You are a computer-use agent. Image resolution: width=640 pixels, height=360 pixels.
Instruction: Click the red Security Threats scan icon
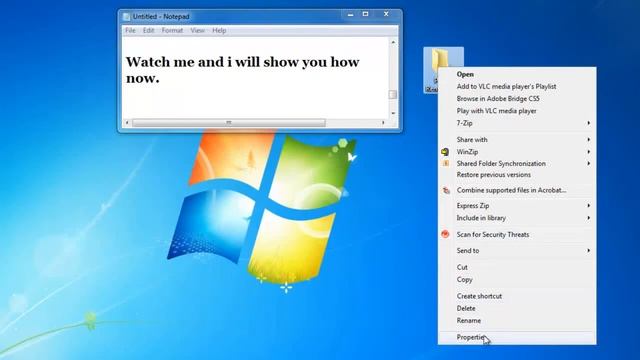pos(445,234)
